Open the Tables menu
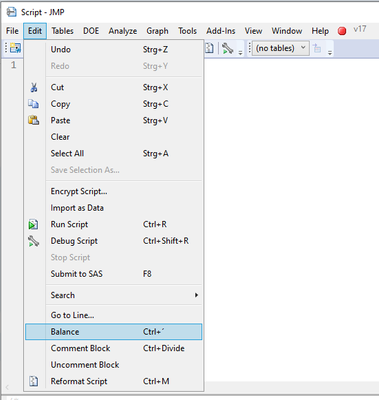The width and height of the screenshot is (379, 400). (62, 31)
